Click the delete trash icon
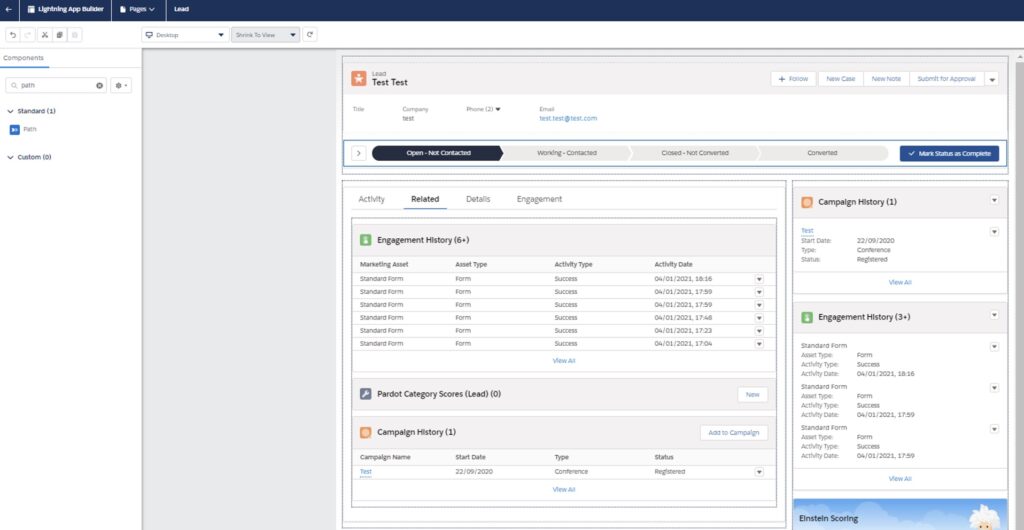The width and height of the screenshot is (1024, 530). click(74, 35)
